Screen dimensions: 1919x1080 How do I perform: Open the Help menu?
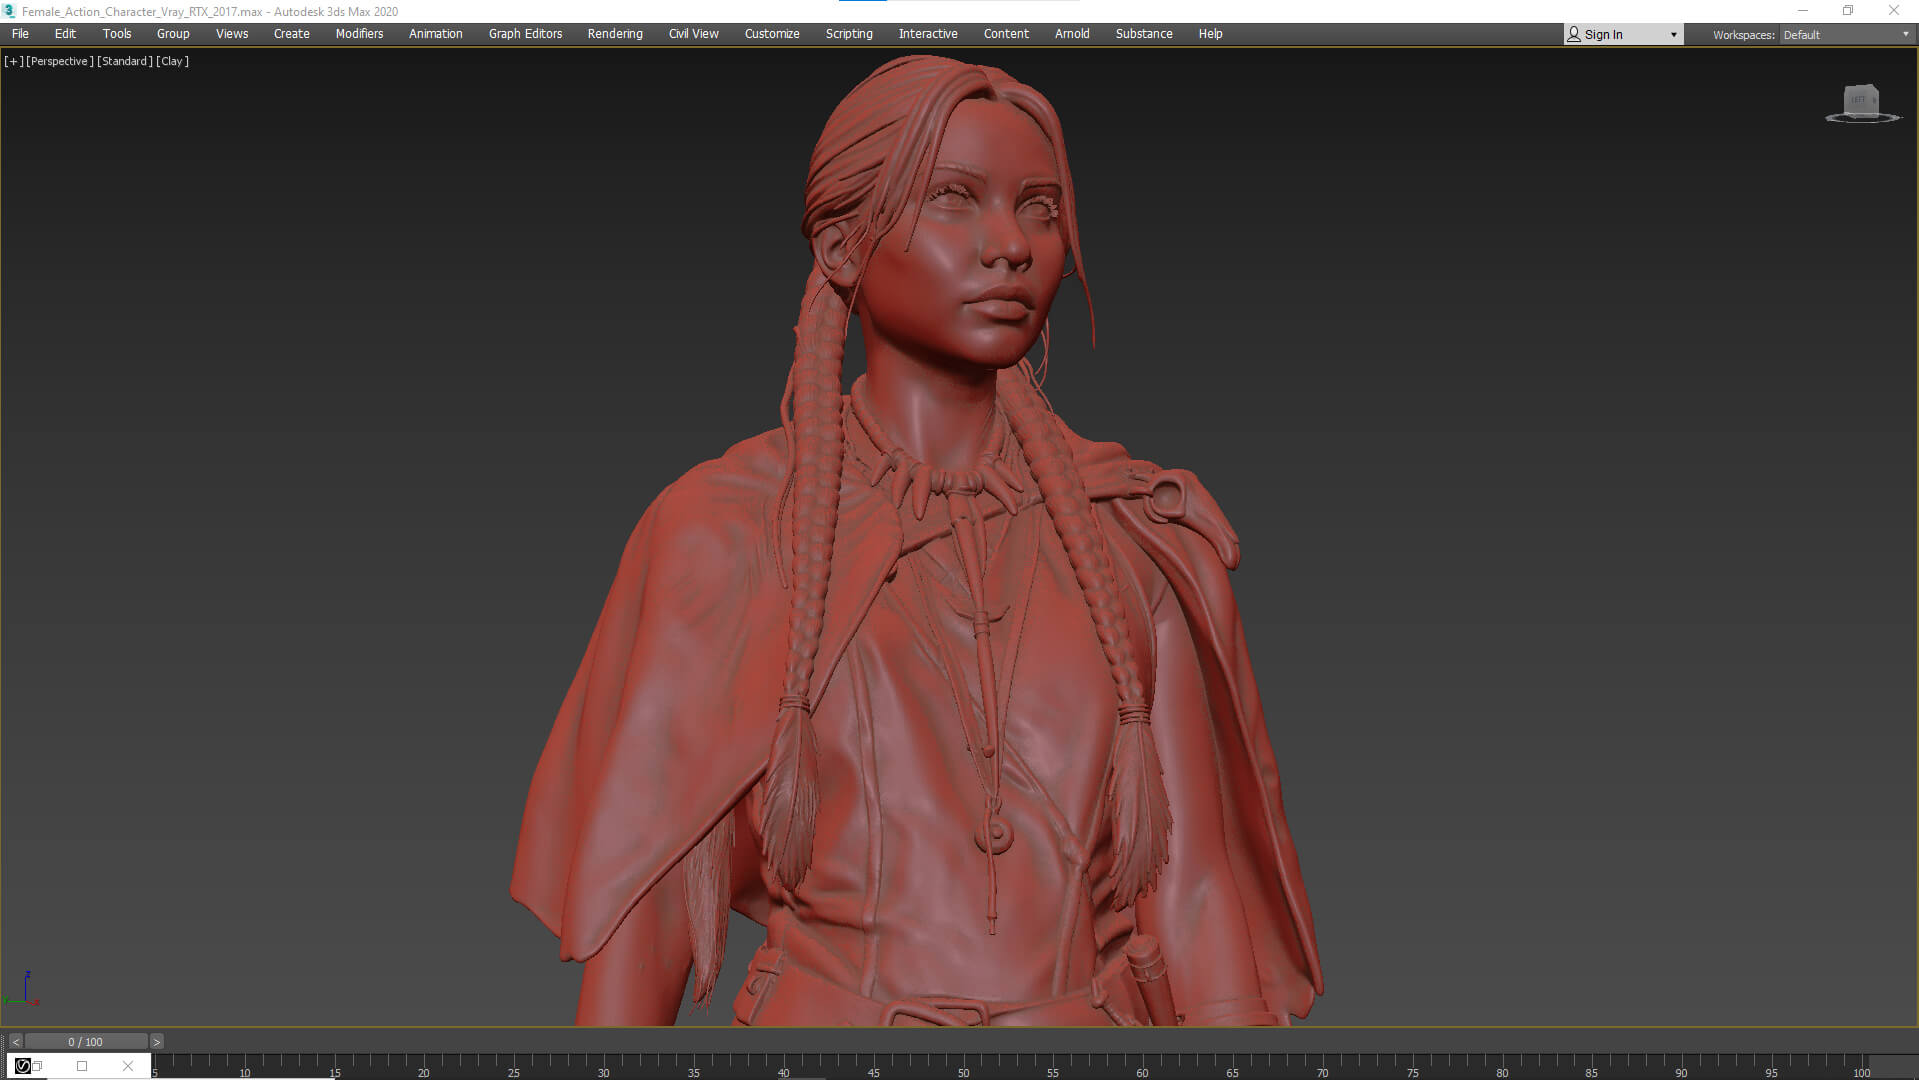click(1210, 34)
